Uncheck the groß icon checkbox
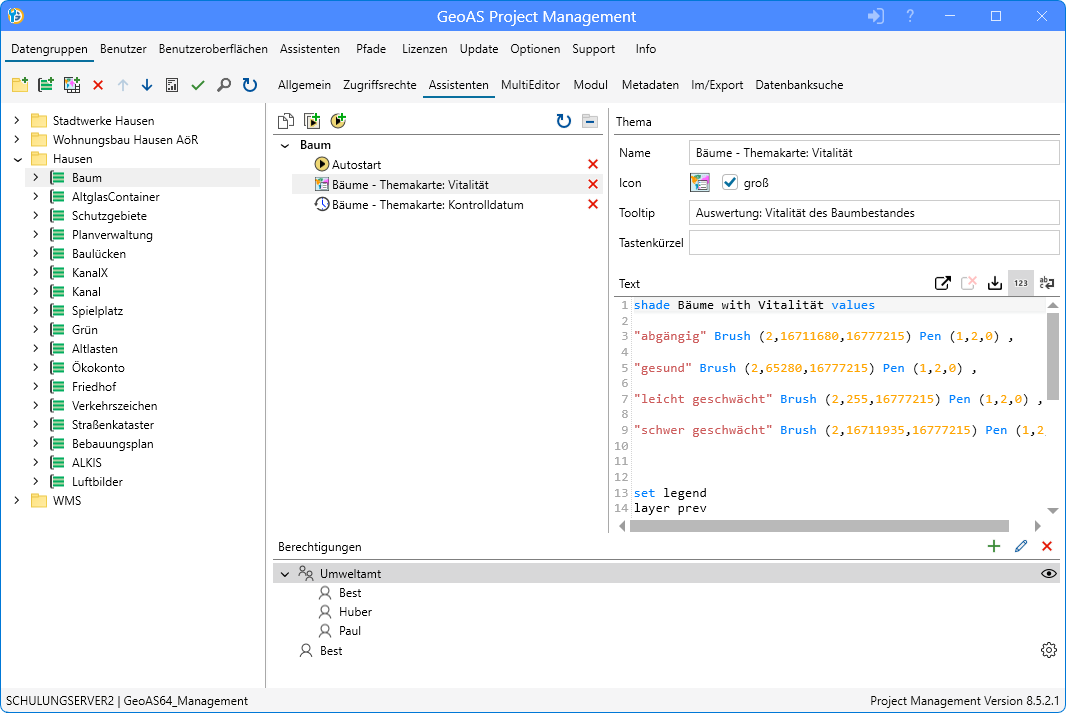Screen dimensions: 1066x713 tap(729, 183)
